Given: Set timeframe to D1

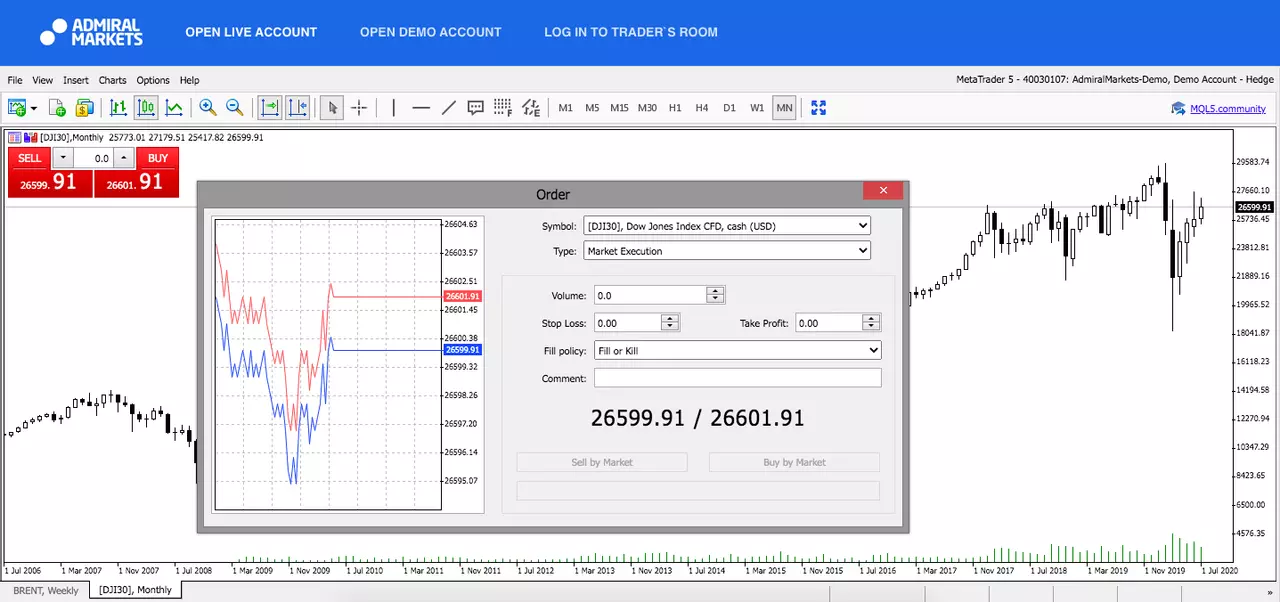Looking at the screenshot, I should click(729, 108).
